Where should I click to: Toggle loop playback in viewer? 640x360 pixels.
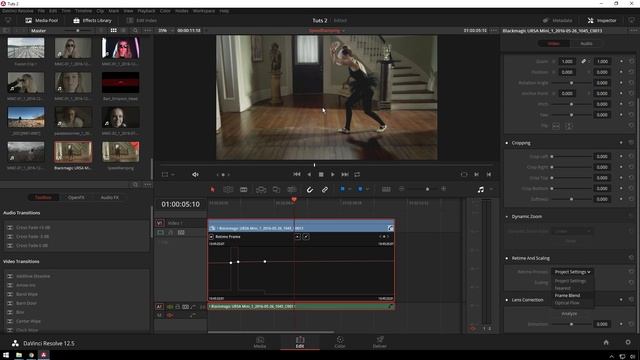click(357, 174)
